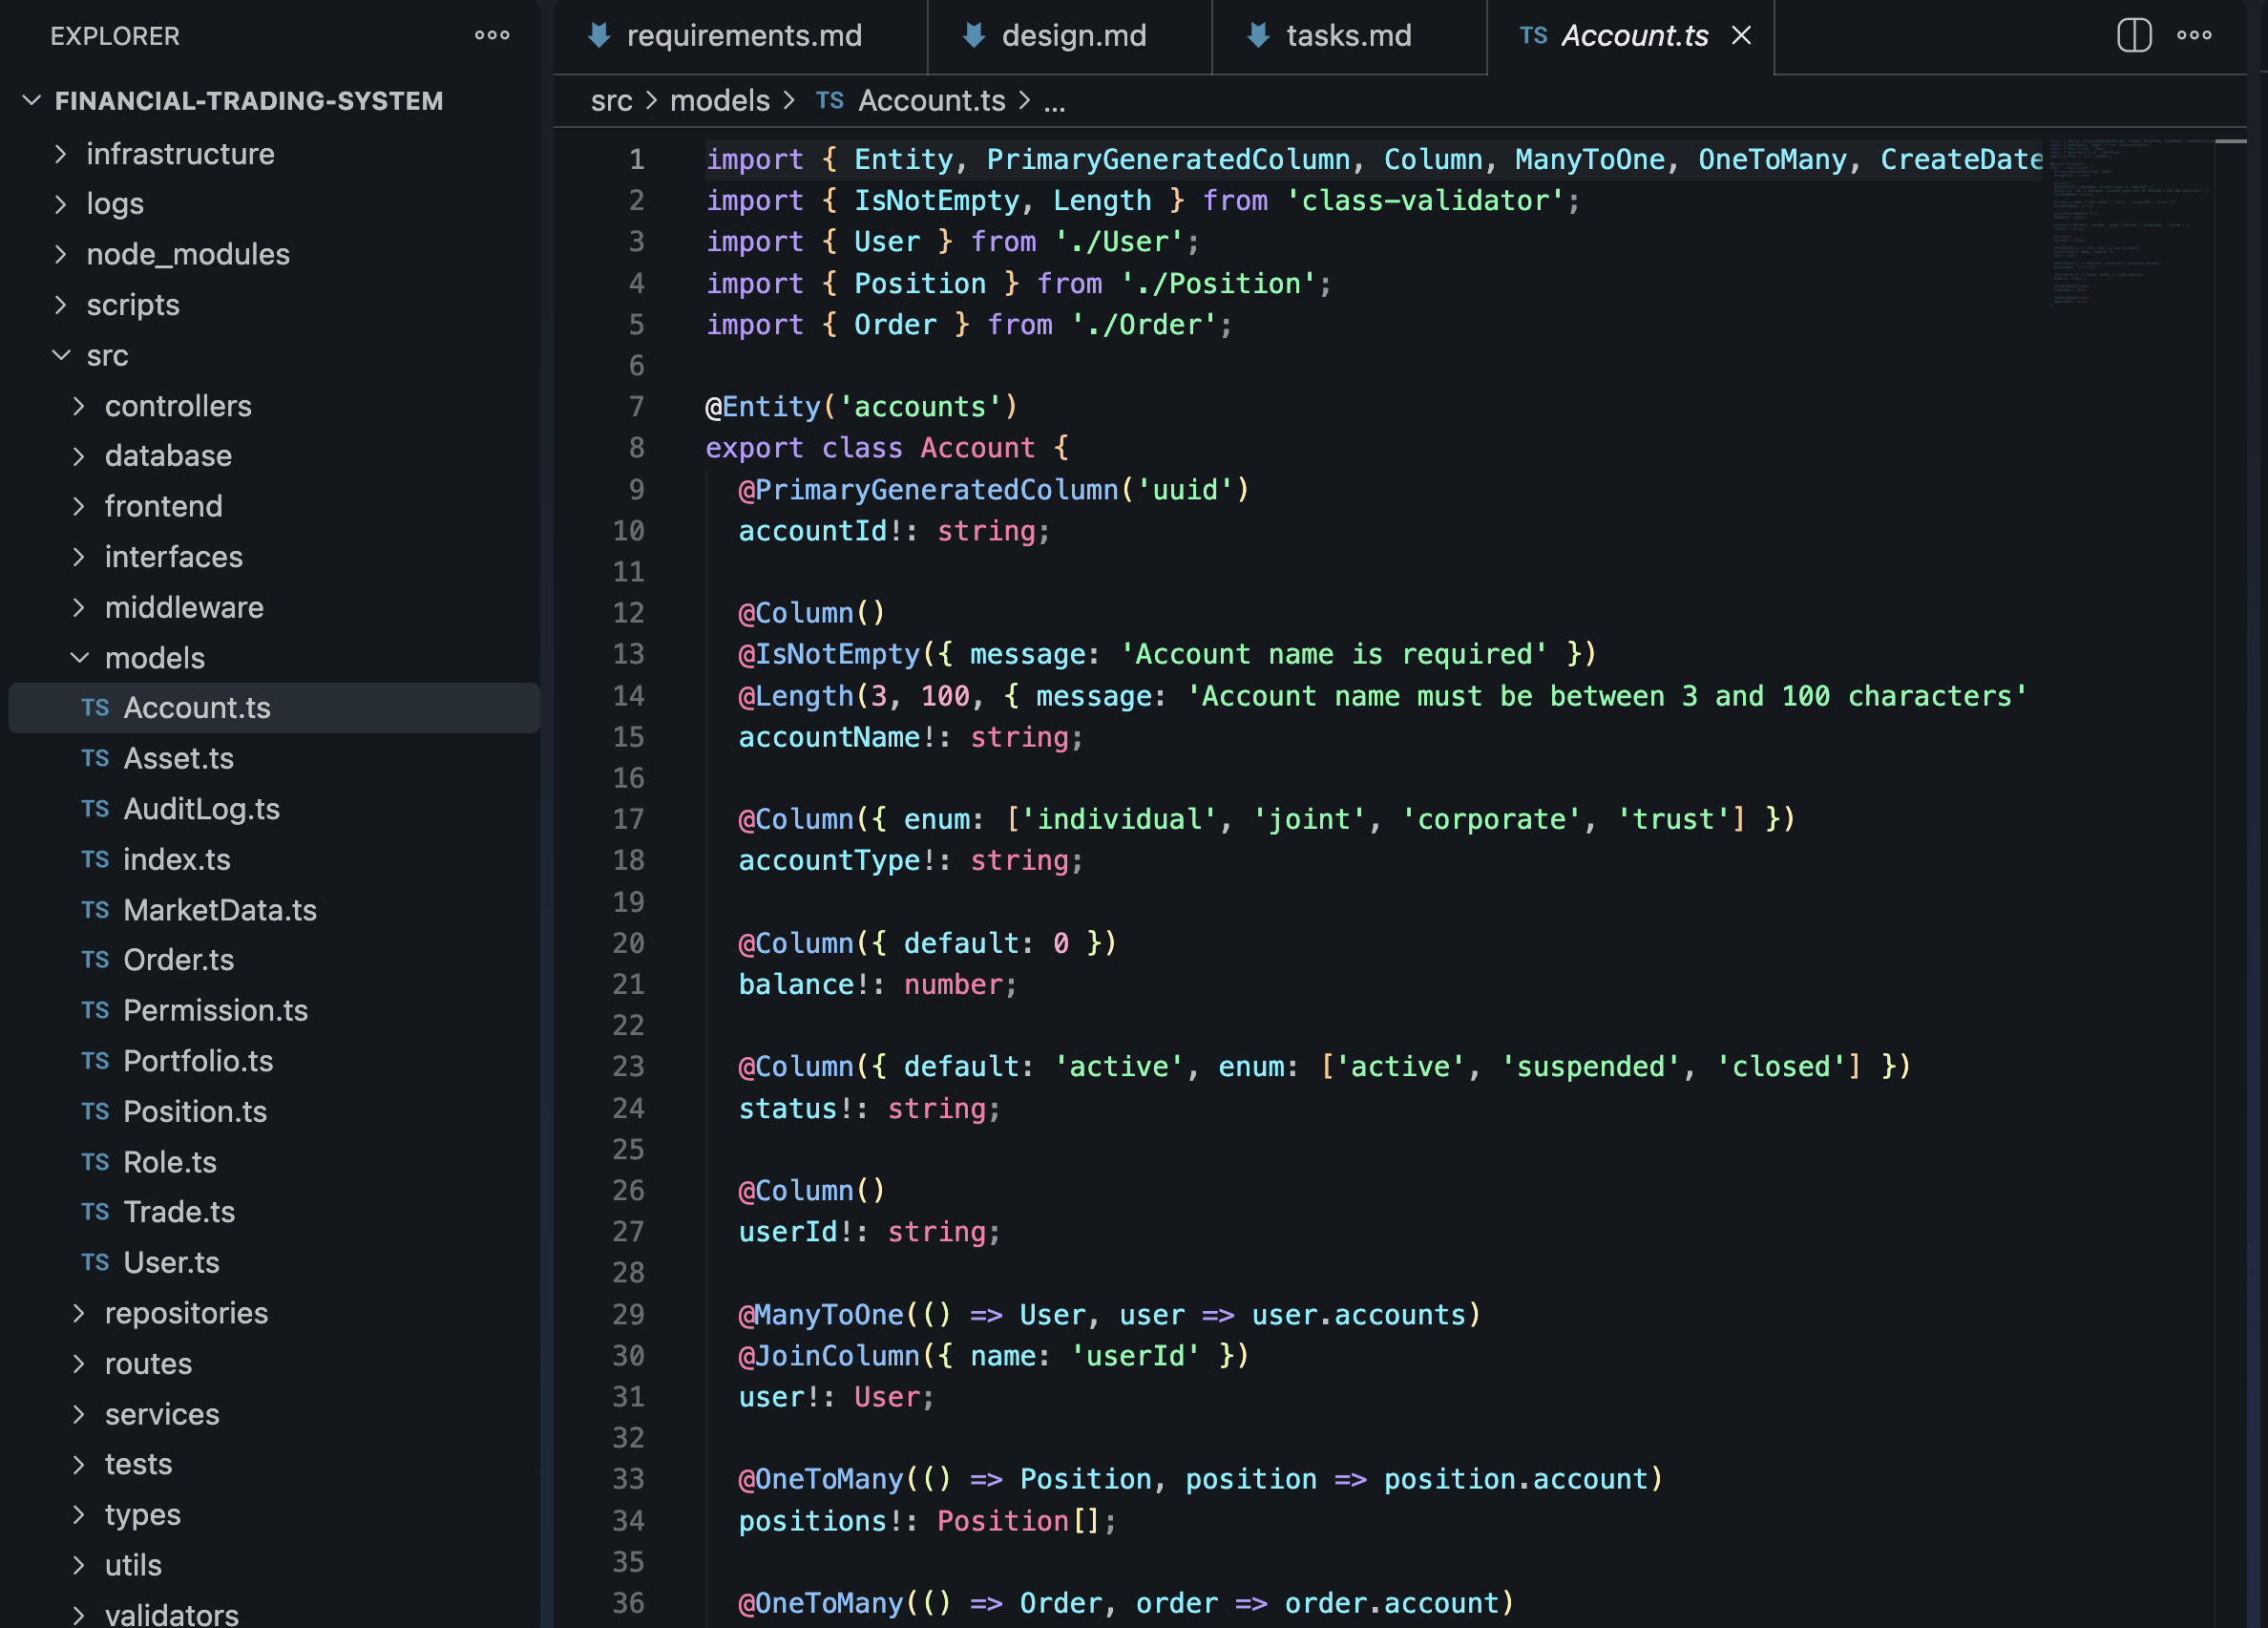This screenshot has height=1628, width=2268.
Task: Click the Explorer pane ellipsis actions icon
Action: point(491,36)
